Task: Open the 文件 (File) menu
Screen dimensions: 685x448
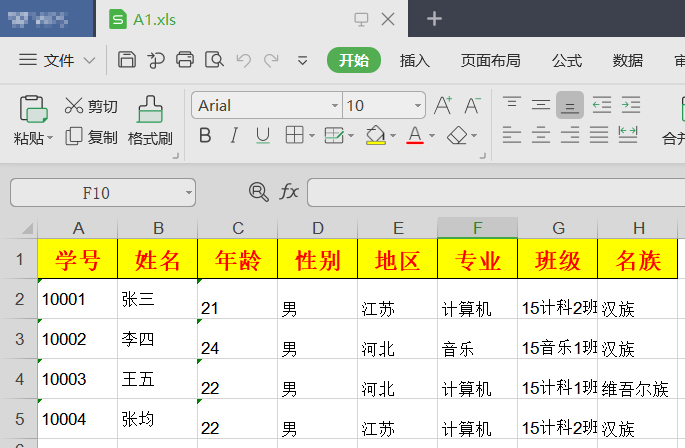Action: (46, 60)
